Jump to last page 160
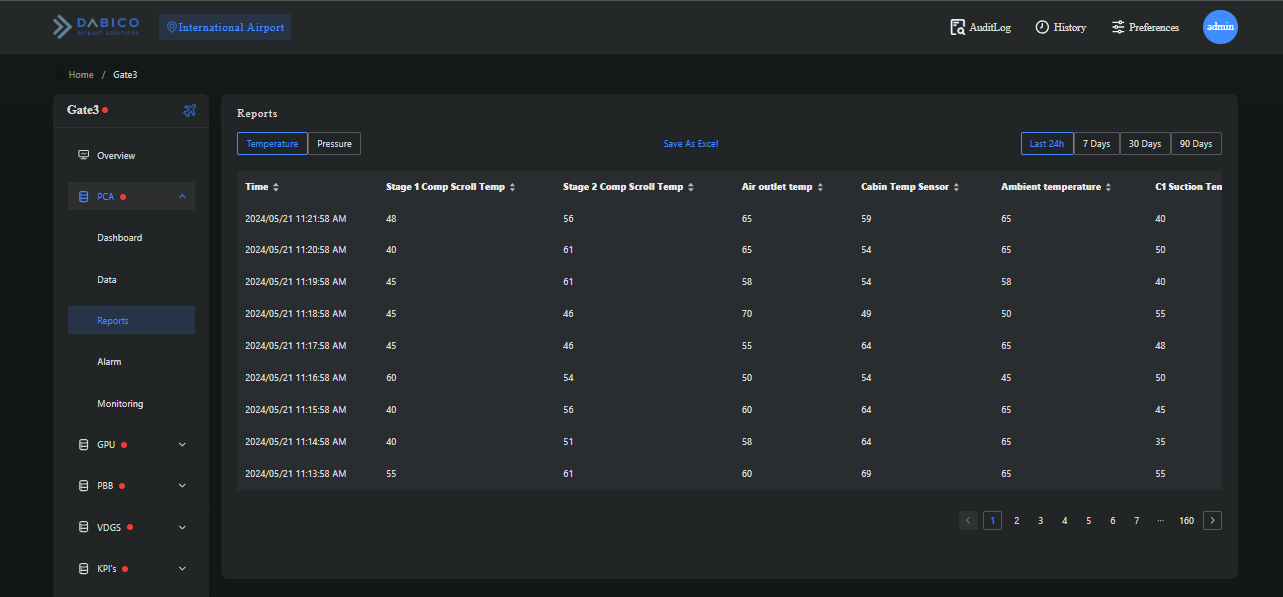 point(1186,520)
